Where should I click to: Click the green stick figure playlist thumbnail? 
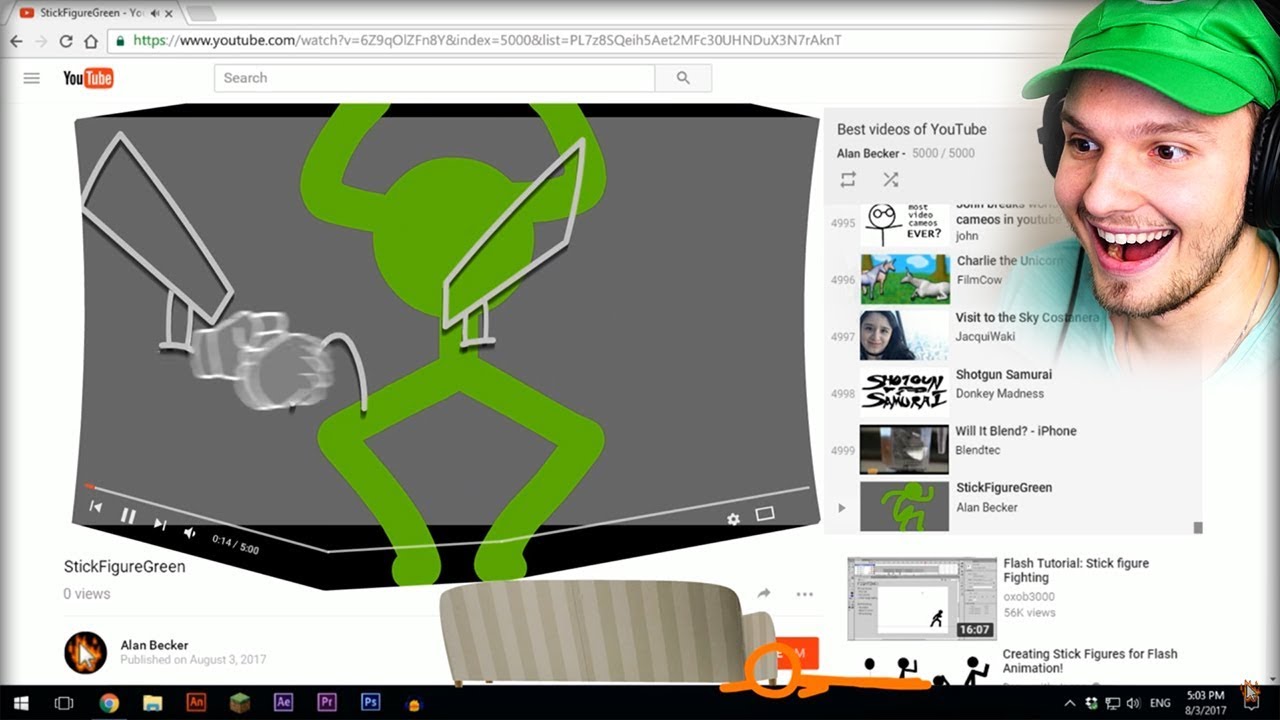click(x=904, y=506)
